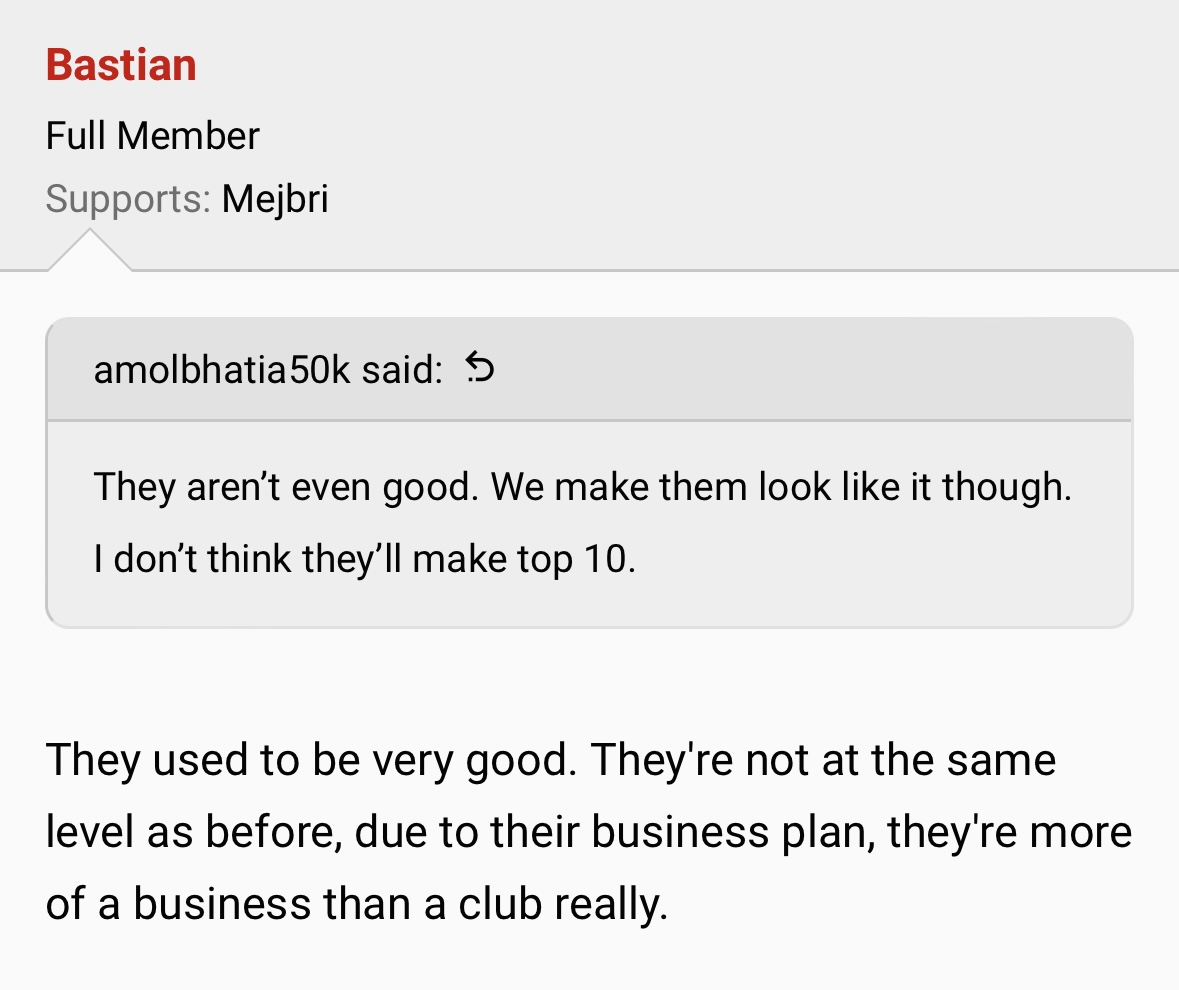Click the word "said:" in quote header
Image resolution: width=1179 pixels, height=990 pixels.
[x=402, y=369]
